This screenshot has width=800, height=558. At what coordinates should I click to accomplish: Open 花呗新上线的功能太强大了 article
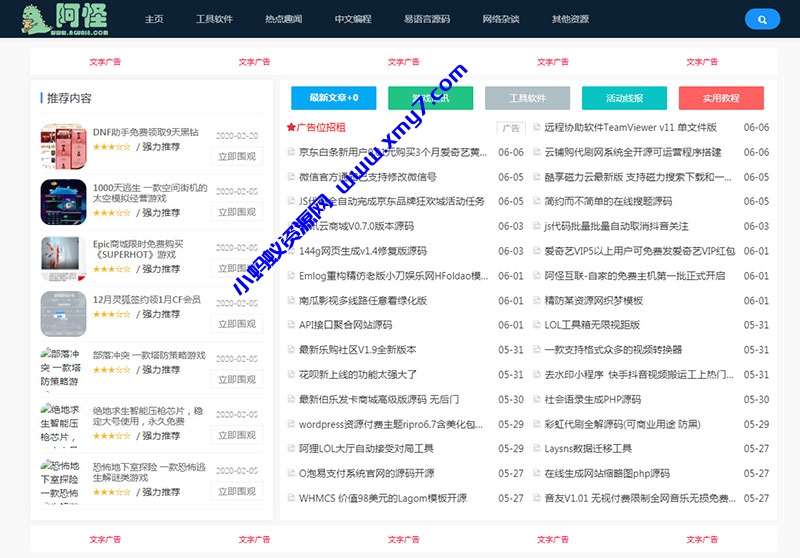pyautogui.click(x=358, y=374)
